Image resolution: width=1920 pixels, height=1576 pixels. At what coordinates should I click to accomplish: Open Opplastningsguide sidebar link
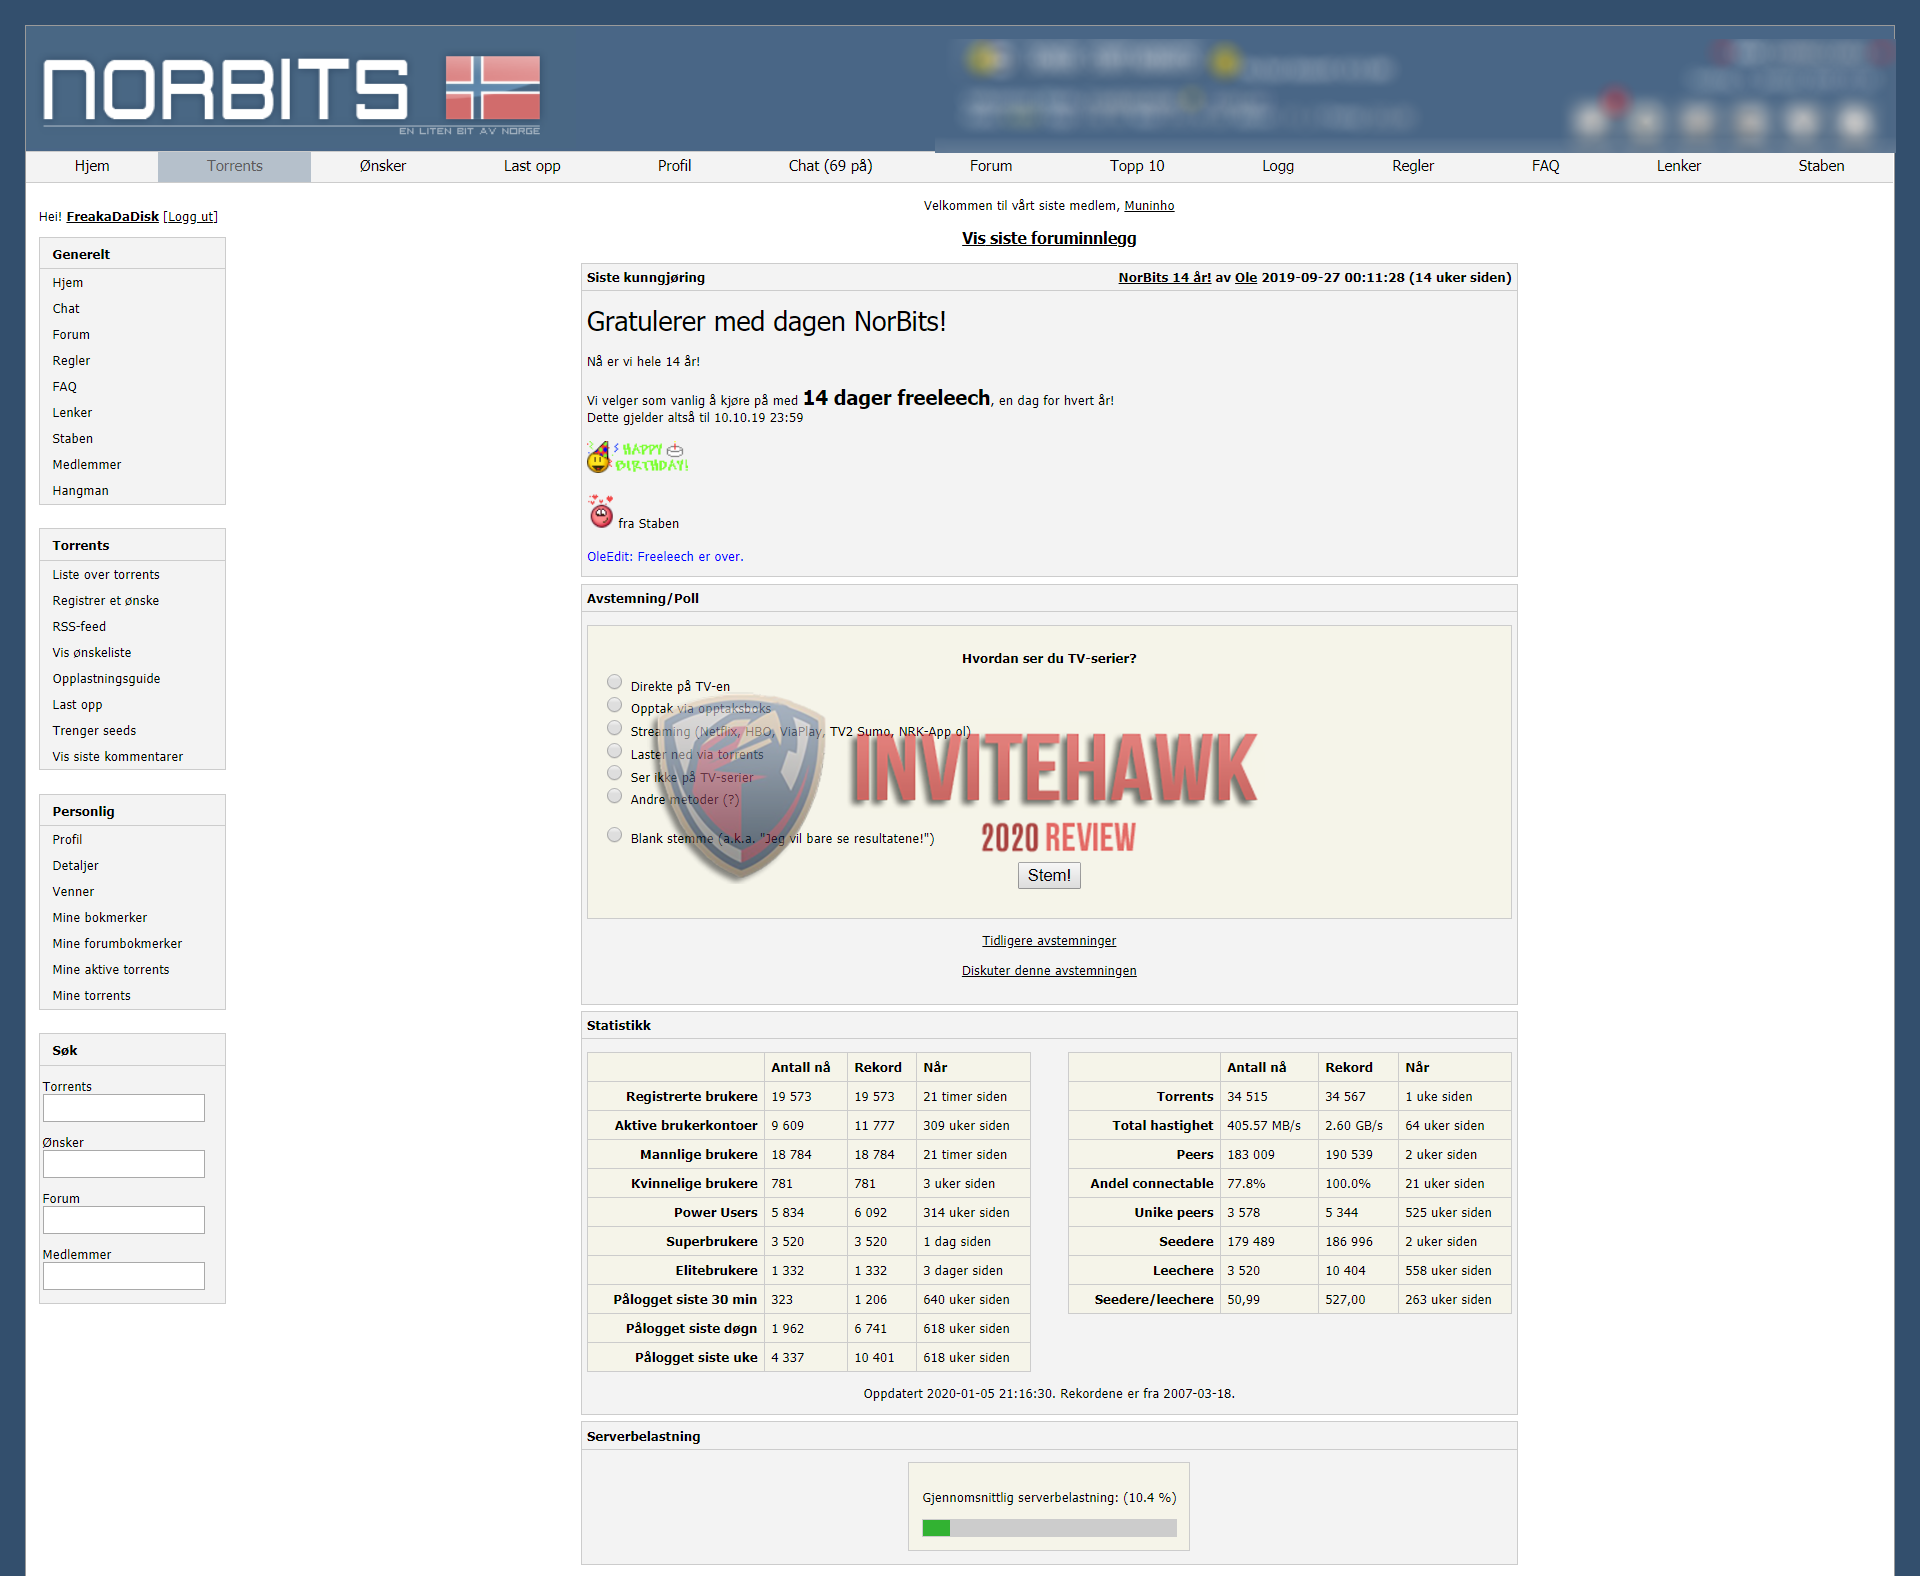point(106,679)
